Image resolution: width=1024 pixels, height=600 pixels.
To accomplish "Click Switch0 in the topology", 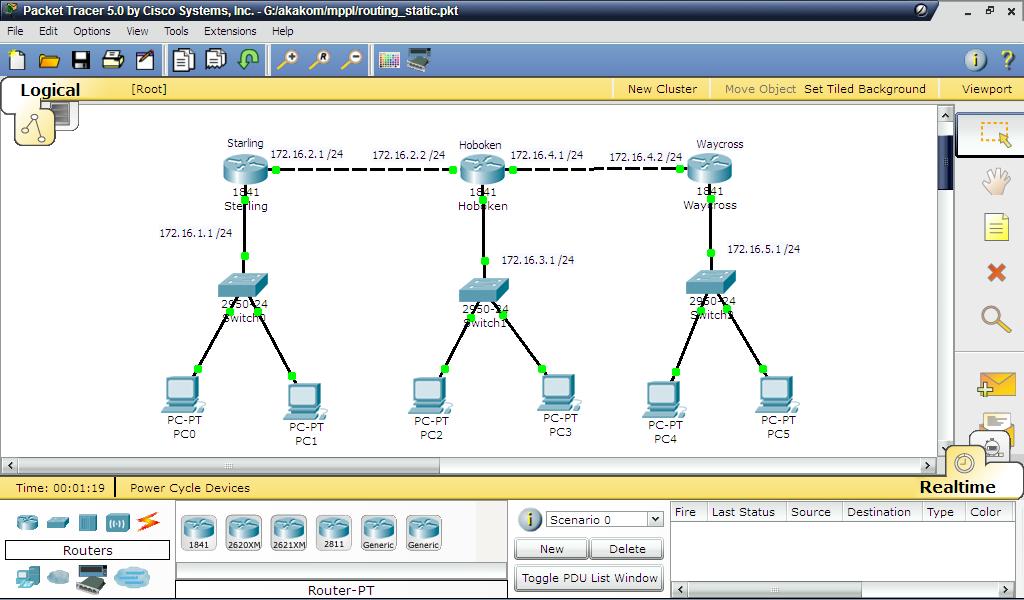I will (x=243, y=285).
